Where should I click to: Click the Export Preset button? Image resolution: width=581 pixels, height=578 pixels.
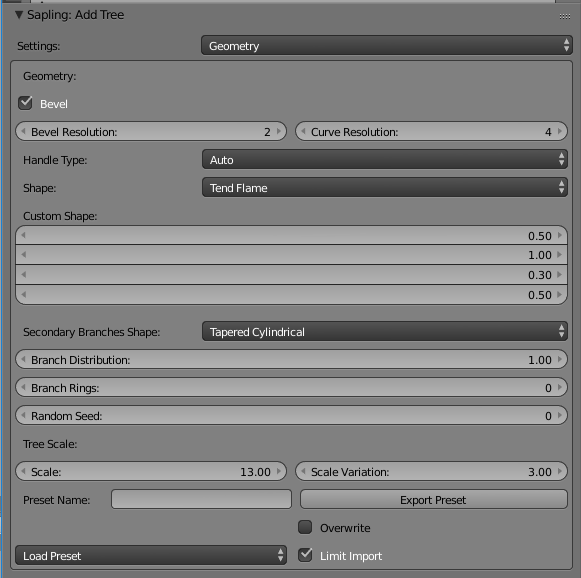click(434, 499)
